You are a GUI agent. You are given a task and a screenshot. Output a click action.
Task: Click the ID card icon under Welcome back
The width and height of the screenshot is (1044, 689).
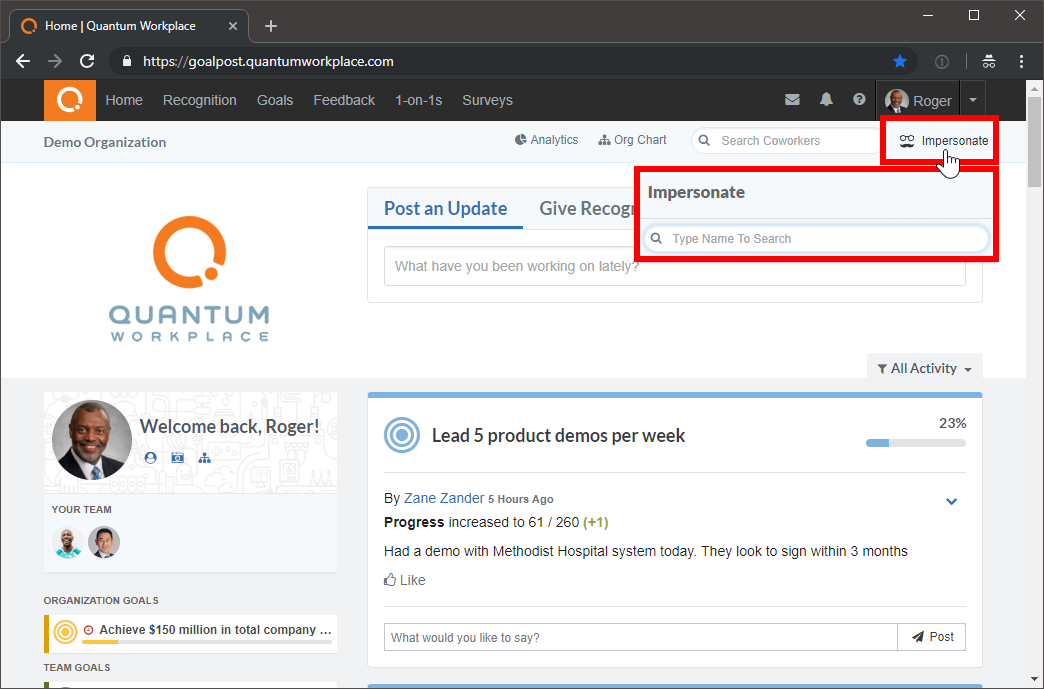pyautogui.click(x=177, y=458)
